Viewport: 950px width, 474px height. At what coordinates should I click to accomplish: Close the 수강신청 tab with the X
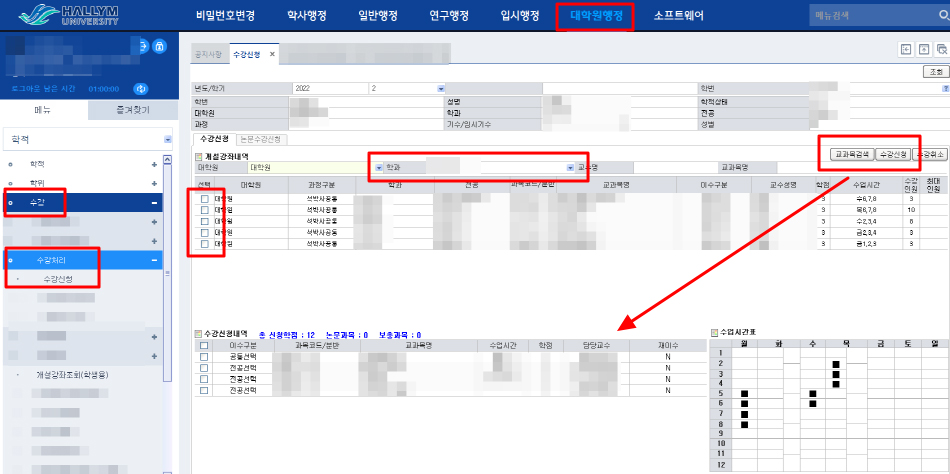pyautogui.click(x=273, y=54)
